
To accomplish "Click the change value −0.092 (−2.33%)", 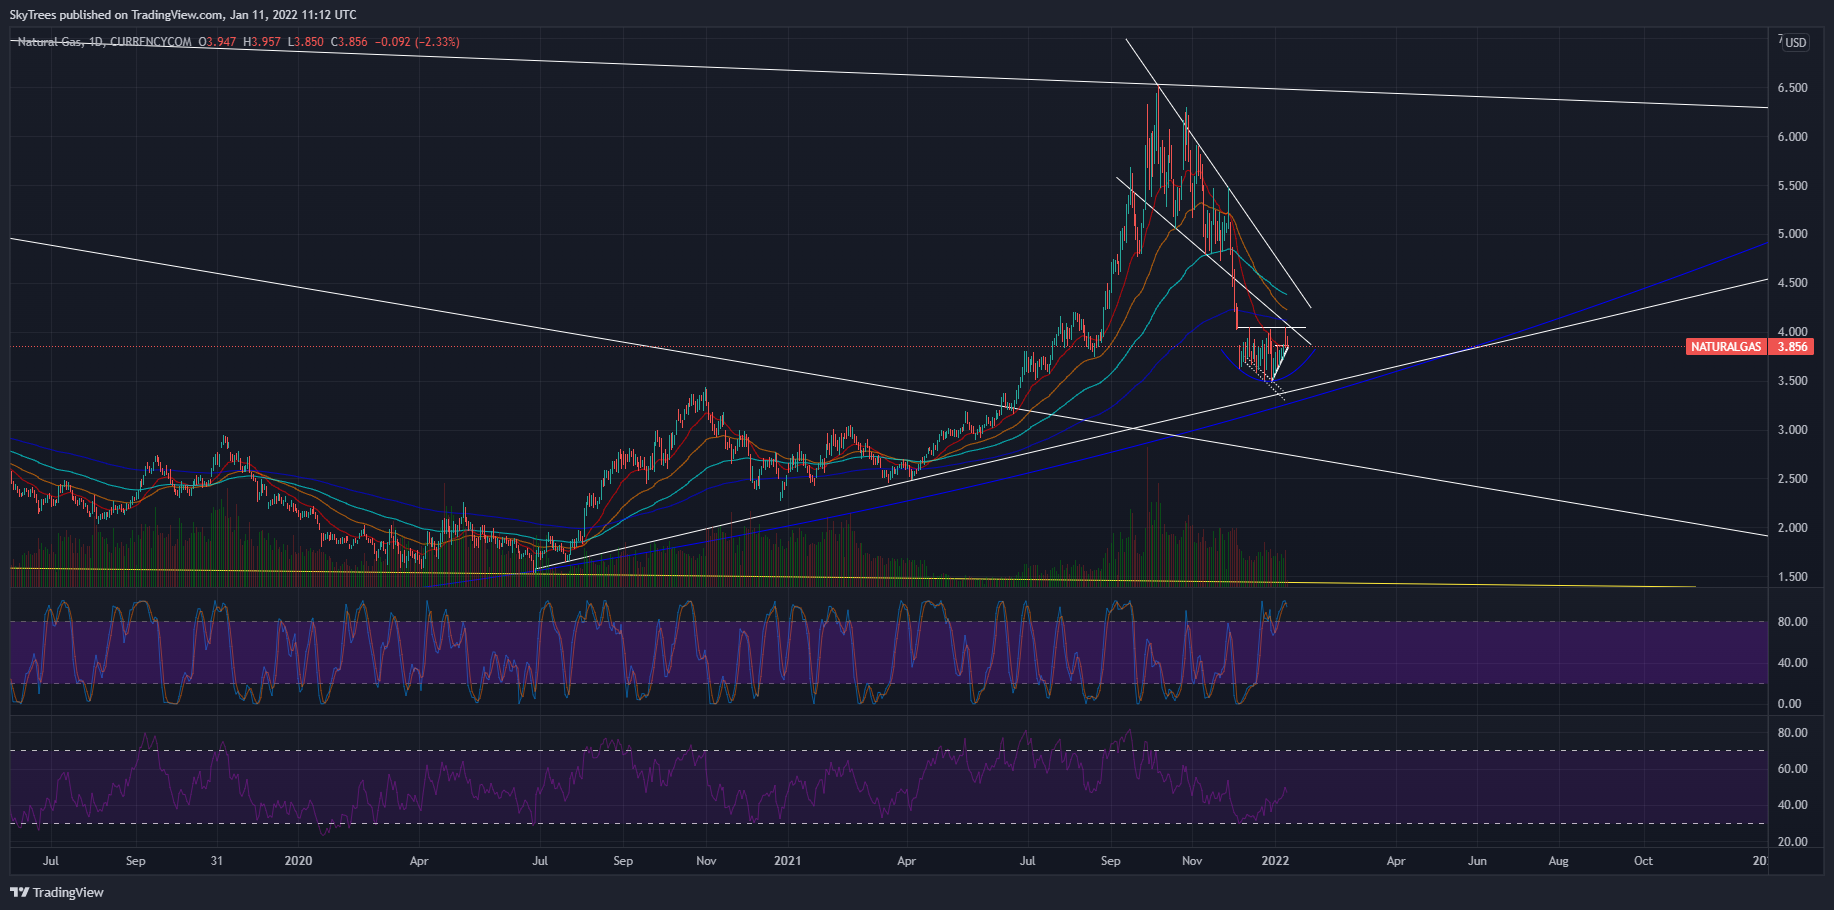I will click(417, 42).
